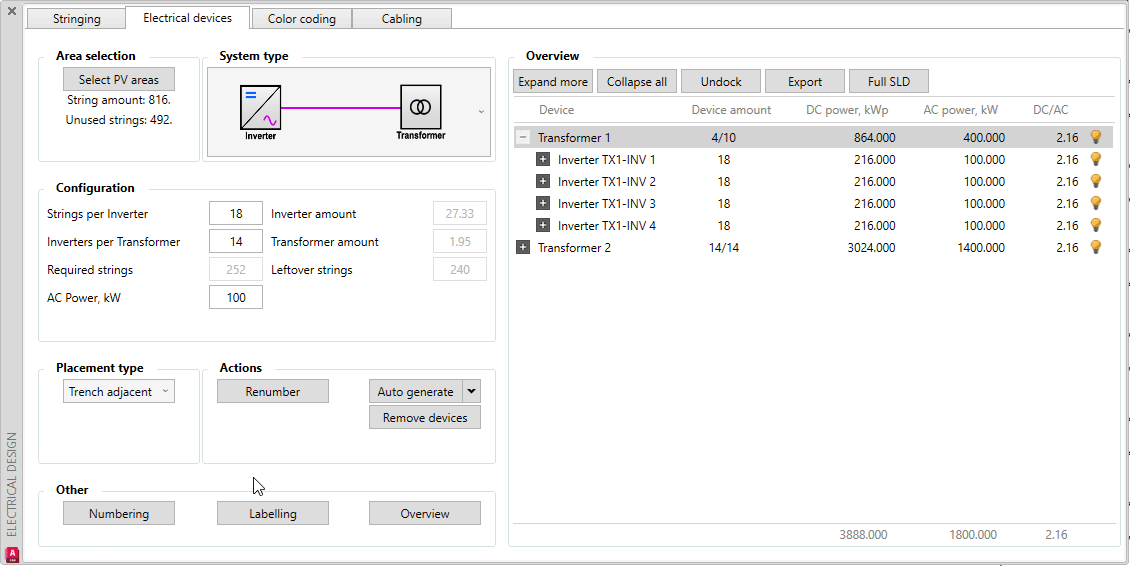1130x566 pixels.
Task: Open the Cabling tab
Action: (x=401, y=19)
